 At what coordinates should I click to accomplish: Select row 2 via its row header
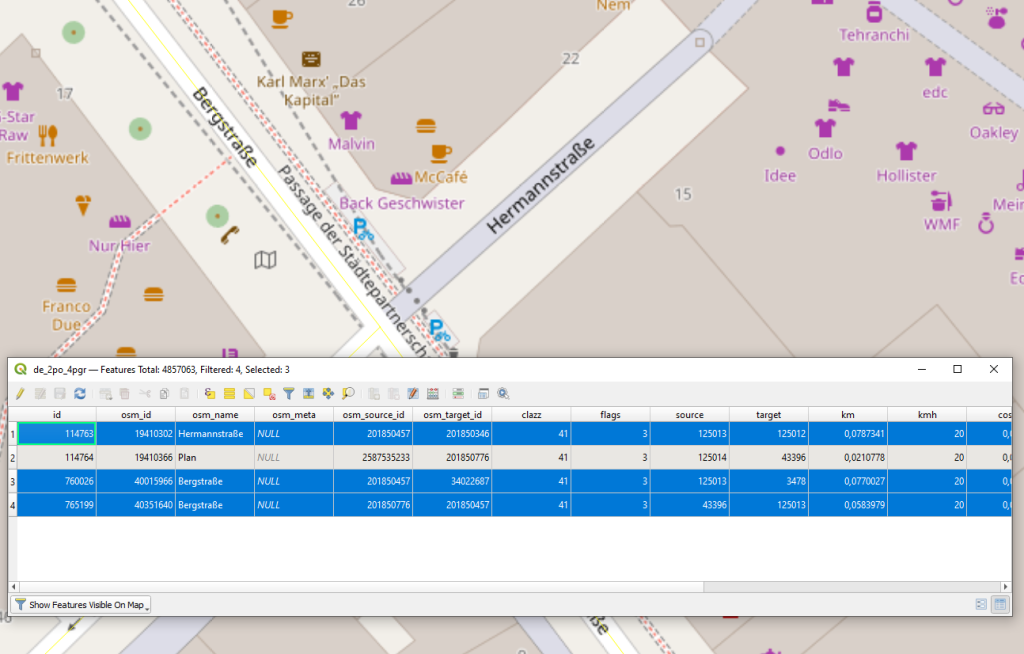(12, 457)
